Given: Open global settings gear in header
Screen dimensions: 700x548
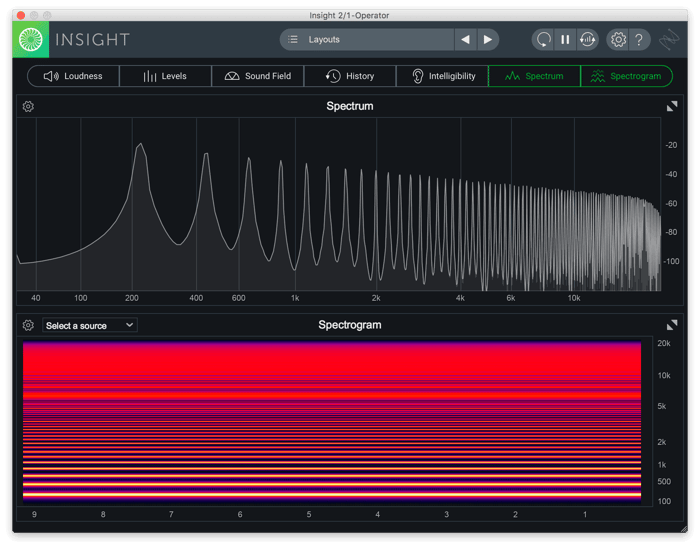Looking at the screenshot, I should click(x=618, y=40).
